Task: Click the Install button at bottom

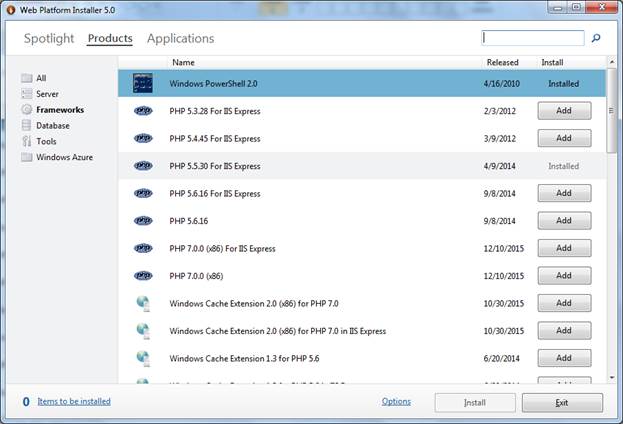Action: tap(475, 403)
